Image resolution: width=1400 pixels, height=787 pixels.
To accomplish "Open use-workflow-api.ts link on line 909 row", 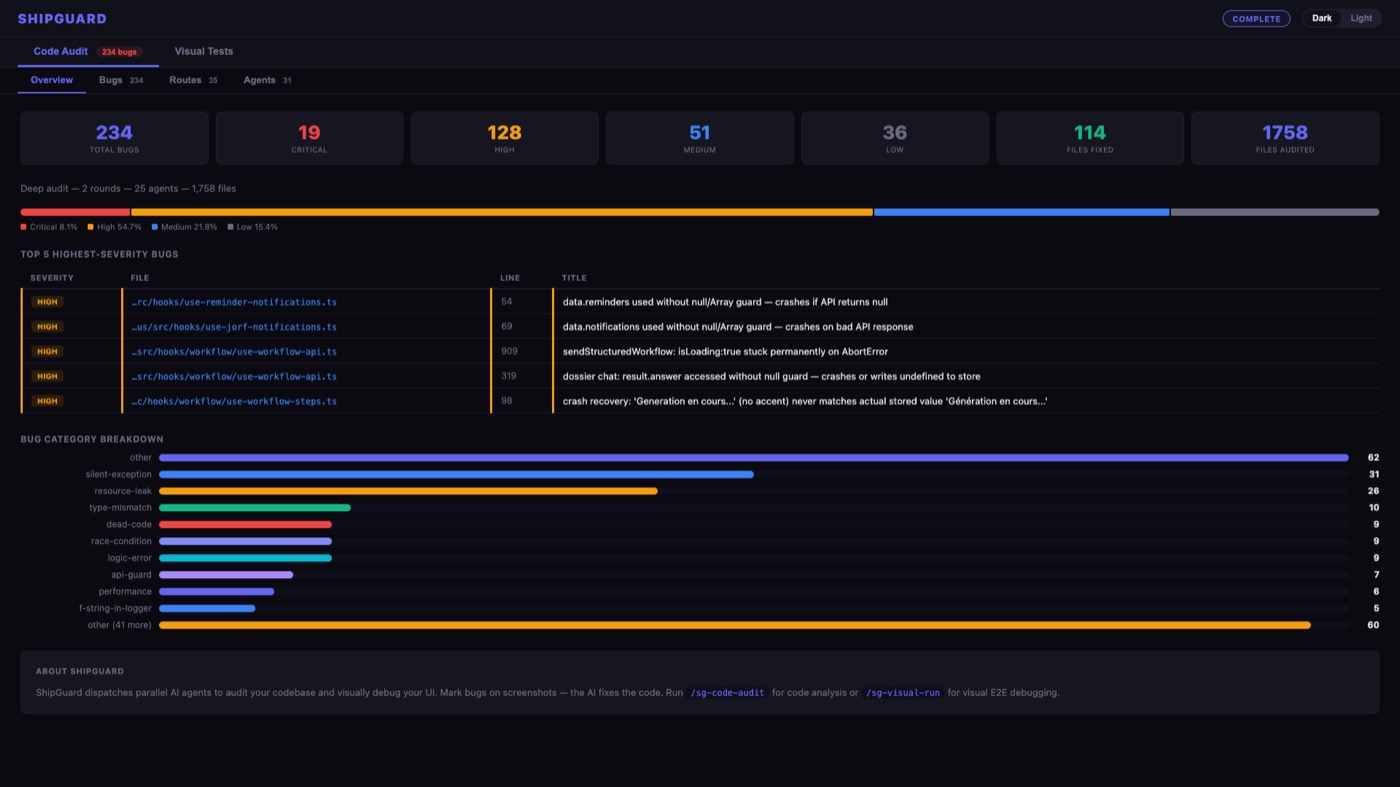I will click(234, 352).
